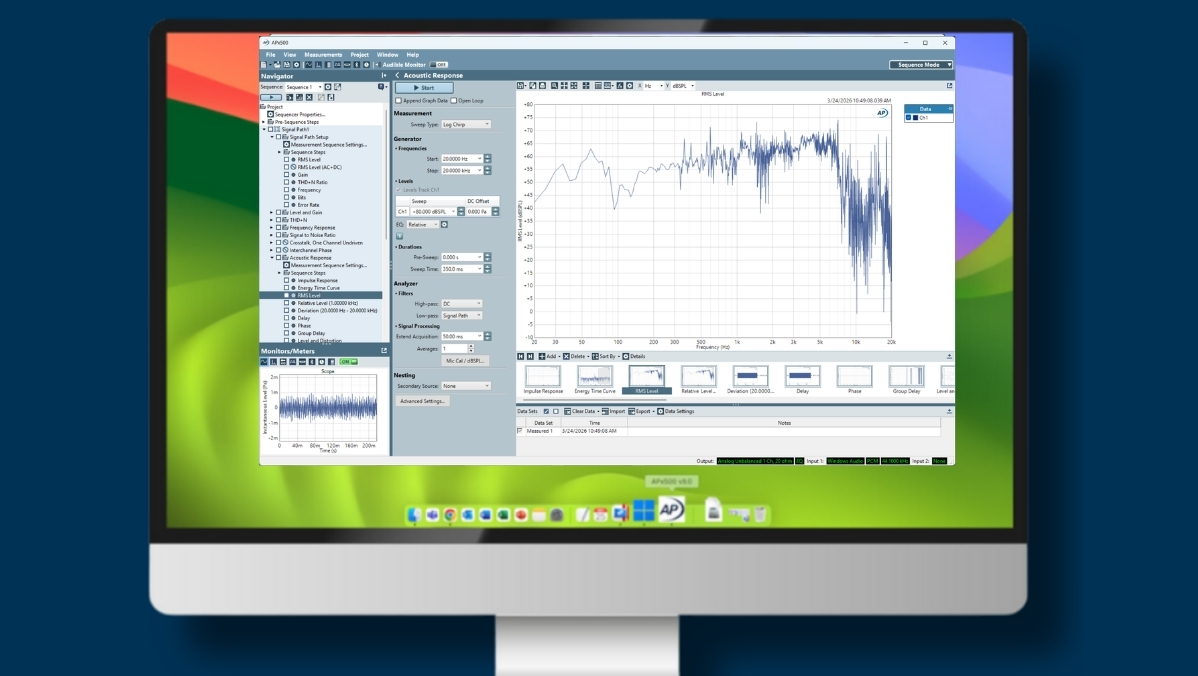Select the Energy Time Curve result thumbnail
This screenshot has height=676, width=1198.
click(x=595, y=380)
